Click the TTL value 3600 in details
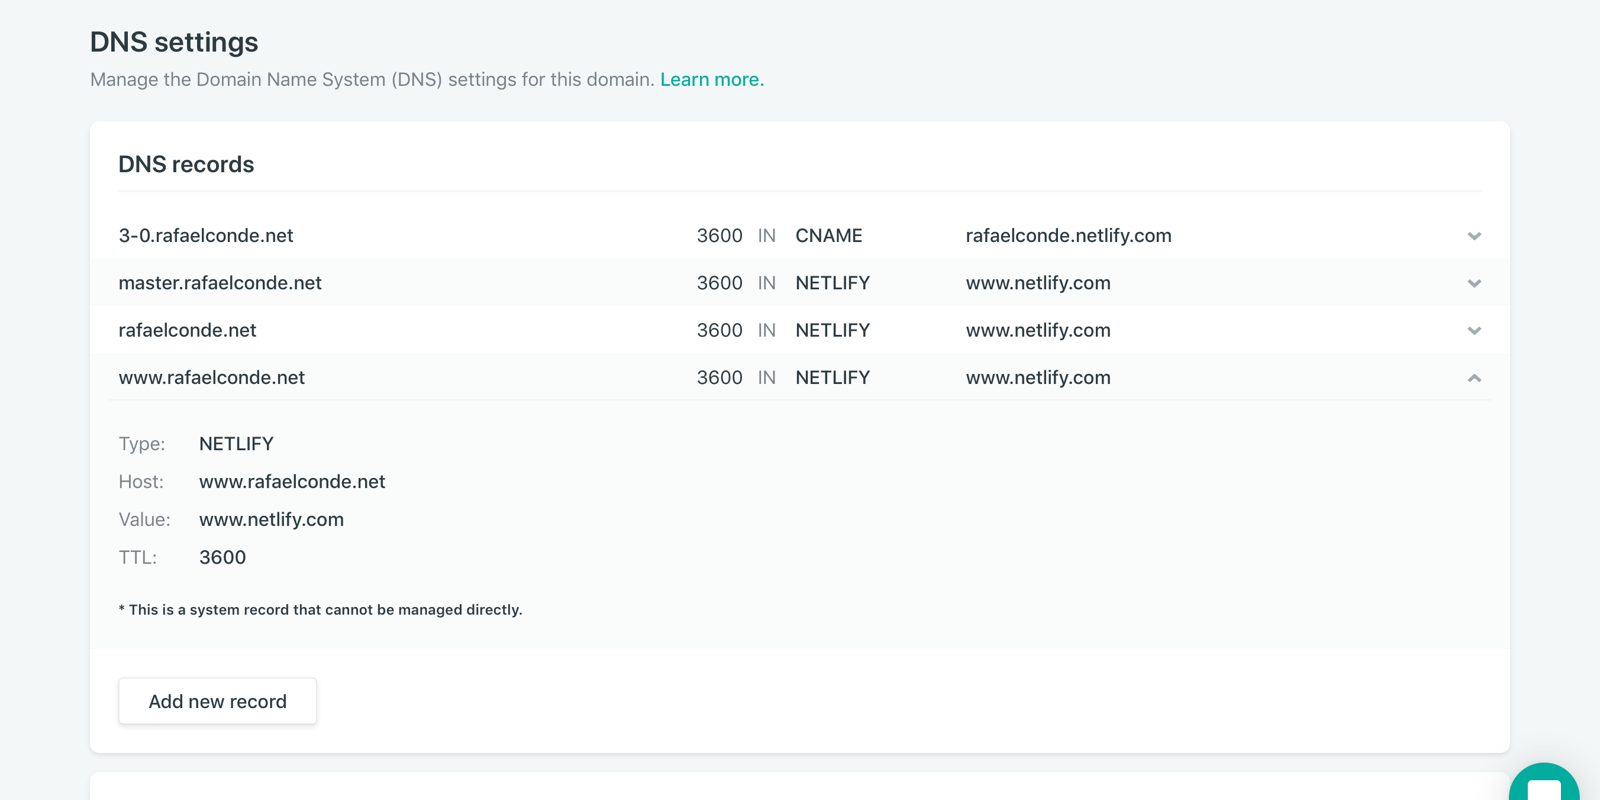 coord(222,558)
